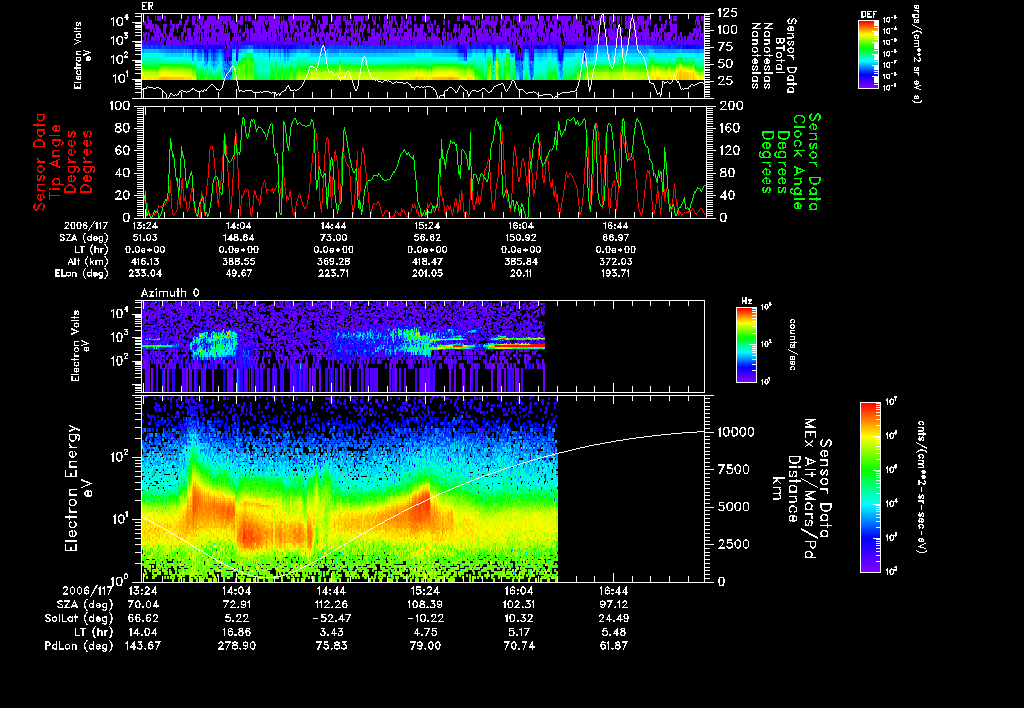Click the SZA value 97.12
Viewport: 1024px width, 708px height.
[613, 605]
